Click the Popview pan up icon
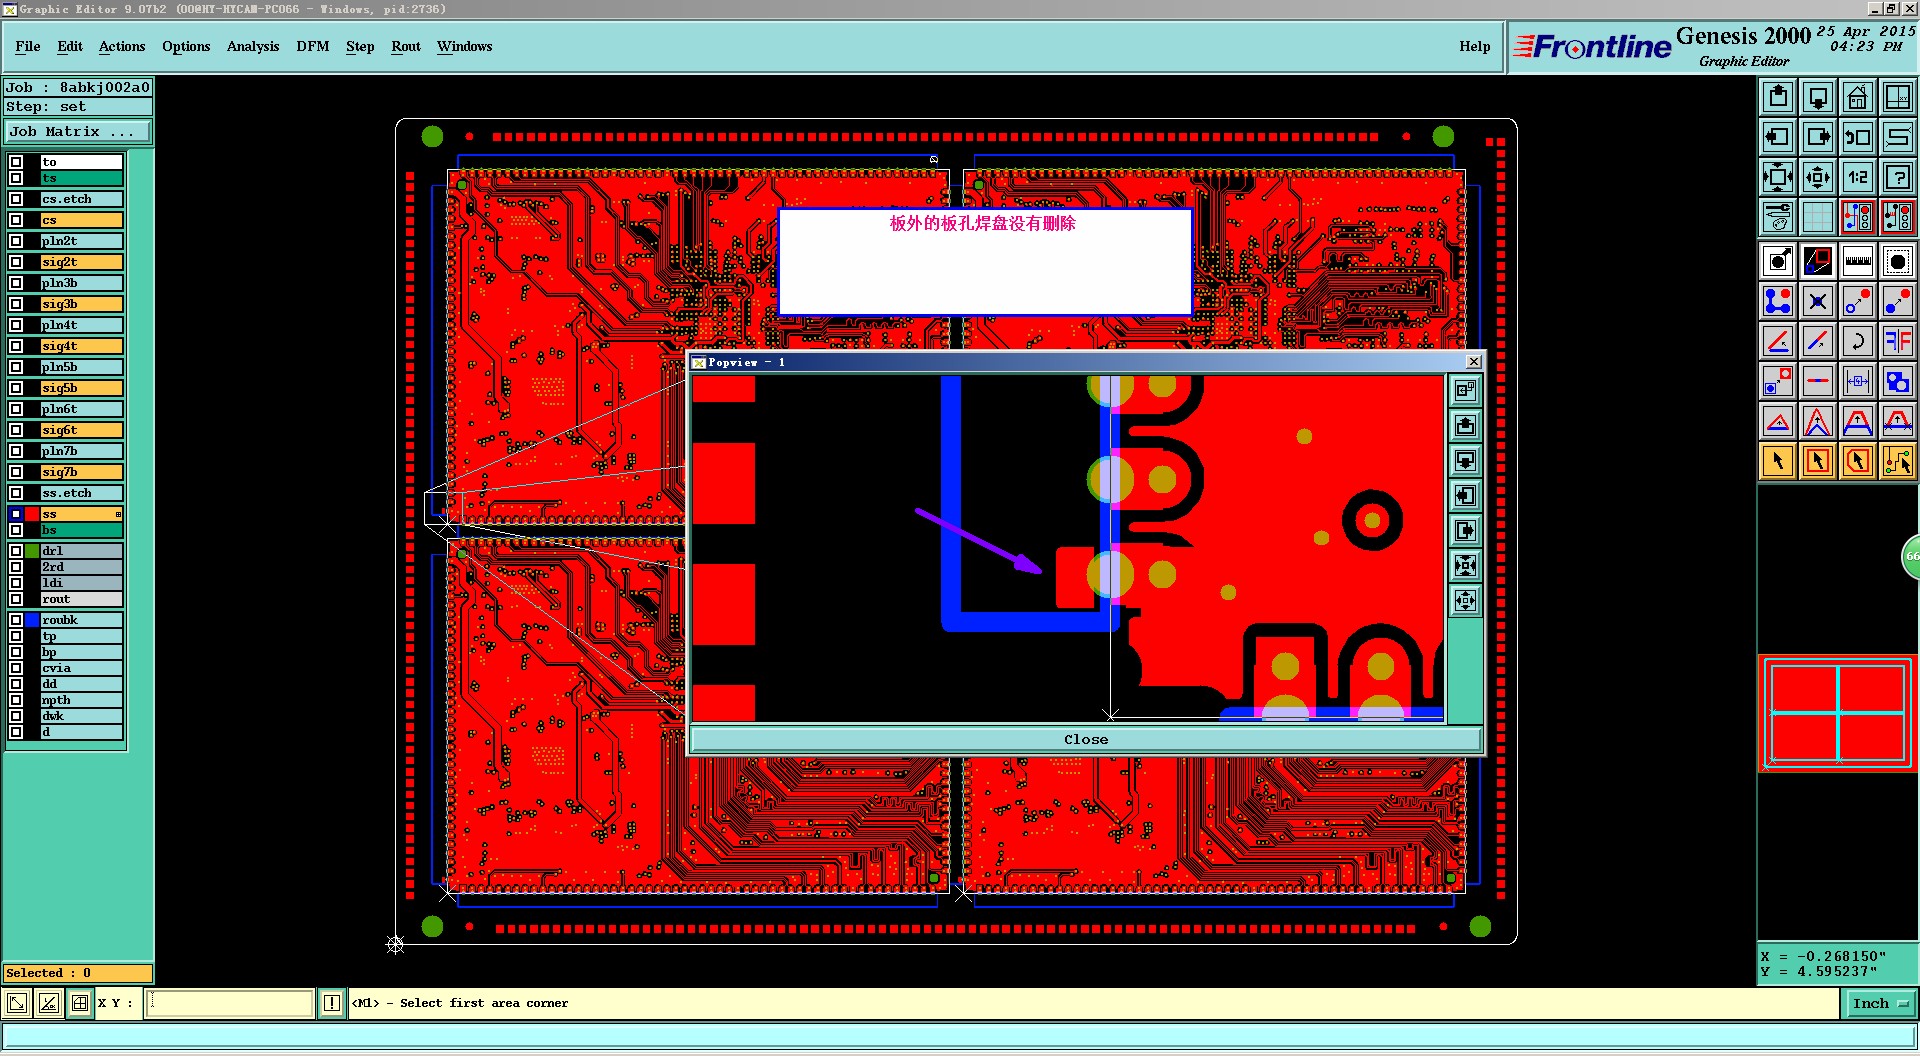Screen dimensions: 1920x1056 1465,426
